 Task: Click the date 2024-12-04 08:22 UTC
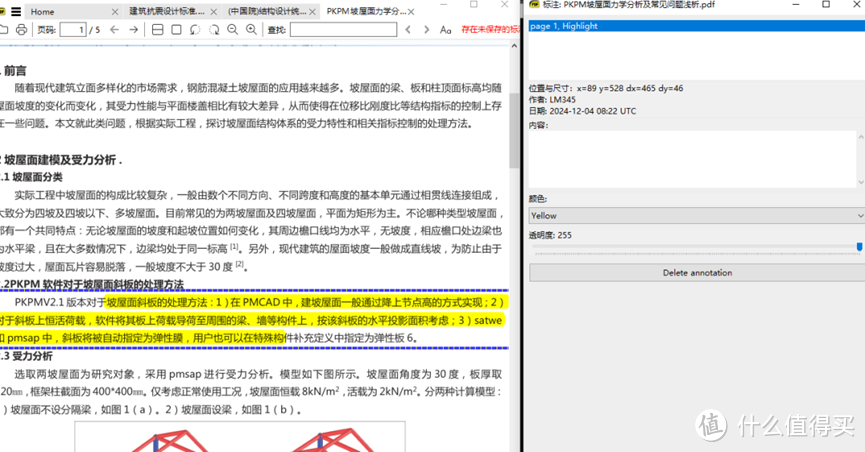pyautogui.click(x=592, y=111)
